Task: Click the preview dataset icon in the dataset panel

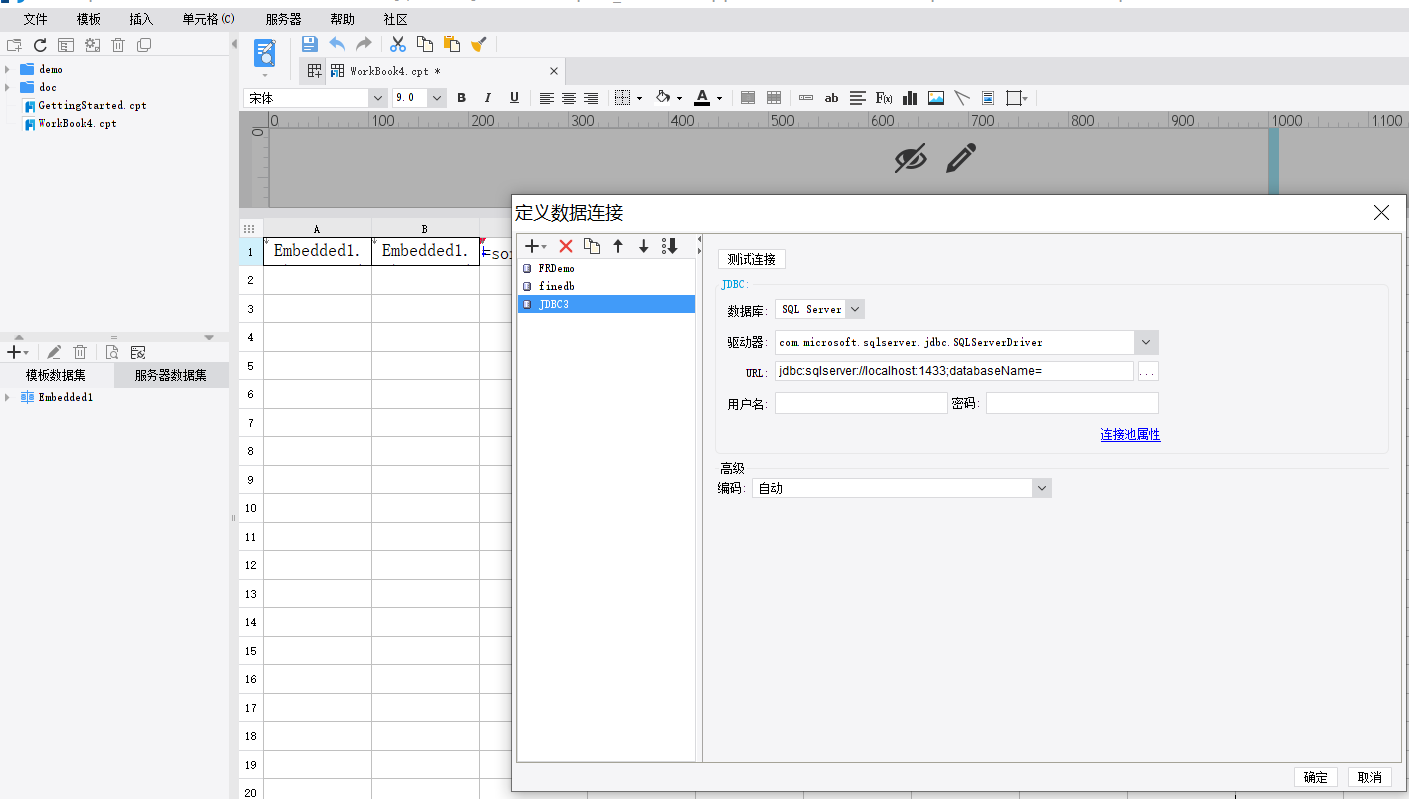Action: [112, 352]
